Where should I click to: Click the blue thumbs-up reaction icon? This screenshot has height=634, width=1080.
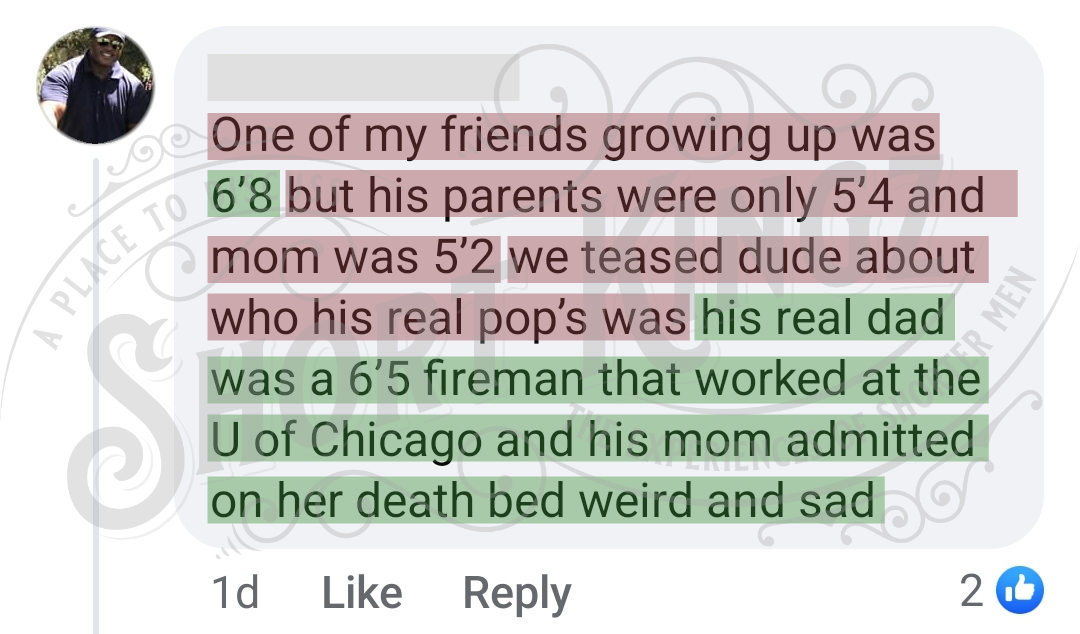pyautogui.click(x=1020, y=590)
